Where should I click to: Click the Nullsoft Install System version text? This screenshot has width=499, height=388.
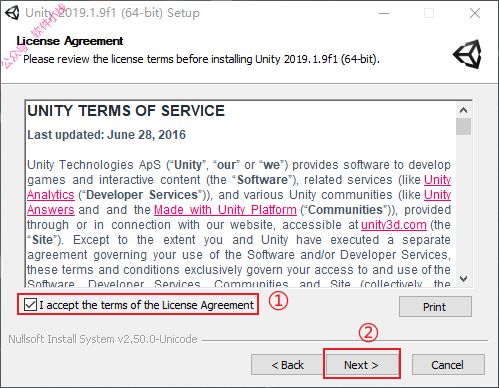[x=103, y=339]
